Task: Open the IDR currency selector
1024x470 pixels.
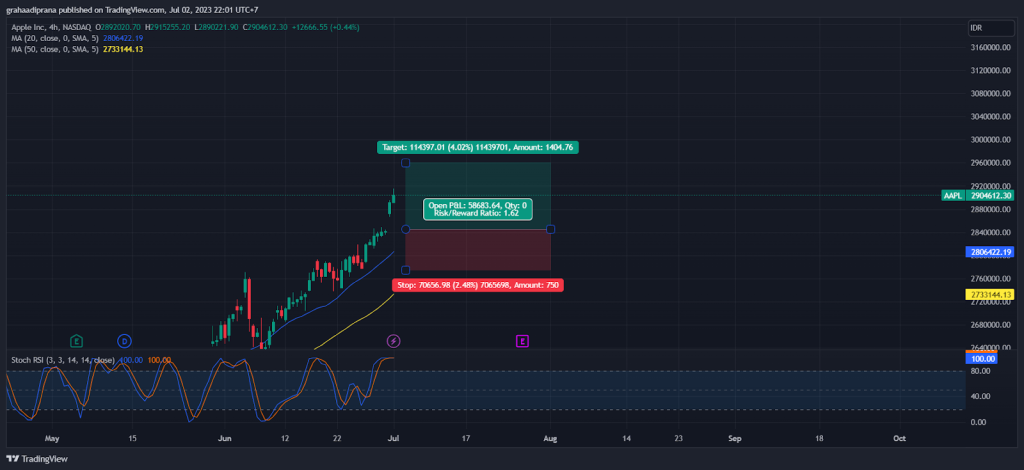Action: click(990, 28)
